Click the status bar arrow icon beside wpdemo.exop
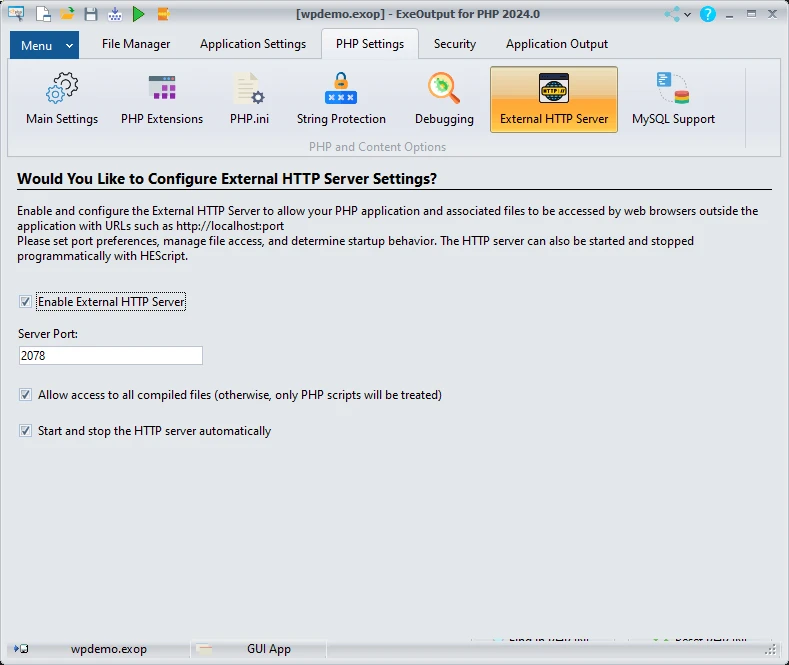Image resolution: width=789 pixels, height=665 pixels. point(21,649)
